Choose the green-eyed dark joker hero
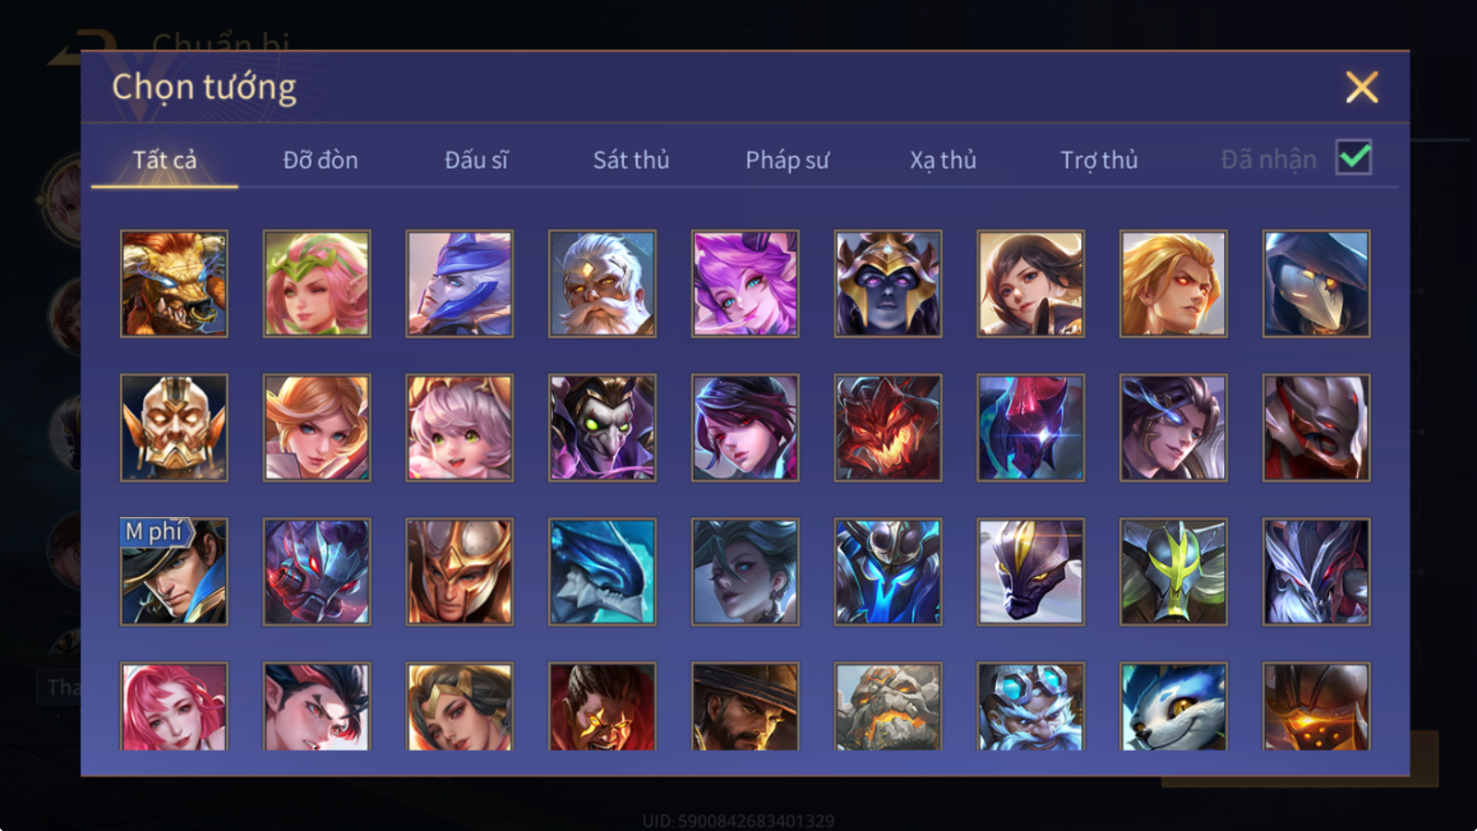This screenshot has height=831, width=1477. click(x=602, y=428)
